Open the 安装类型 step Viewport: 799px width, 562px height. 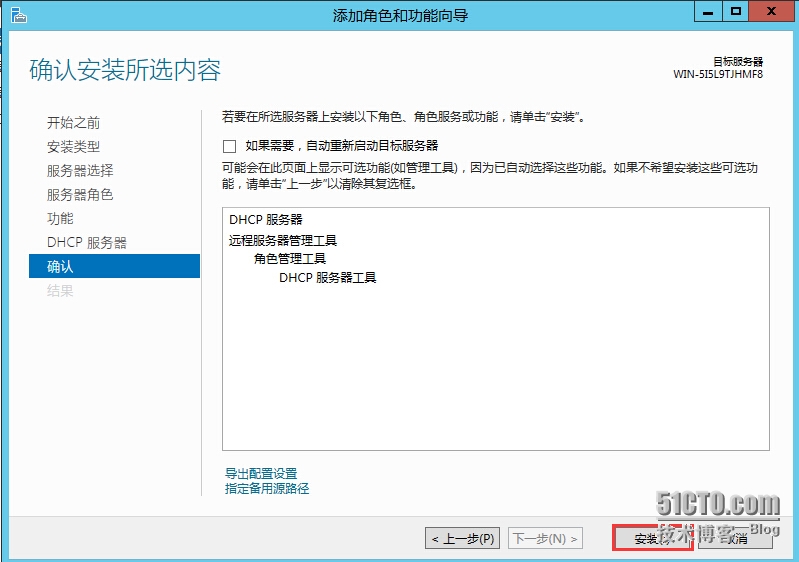73,147
